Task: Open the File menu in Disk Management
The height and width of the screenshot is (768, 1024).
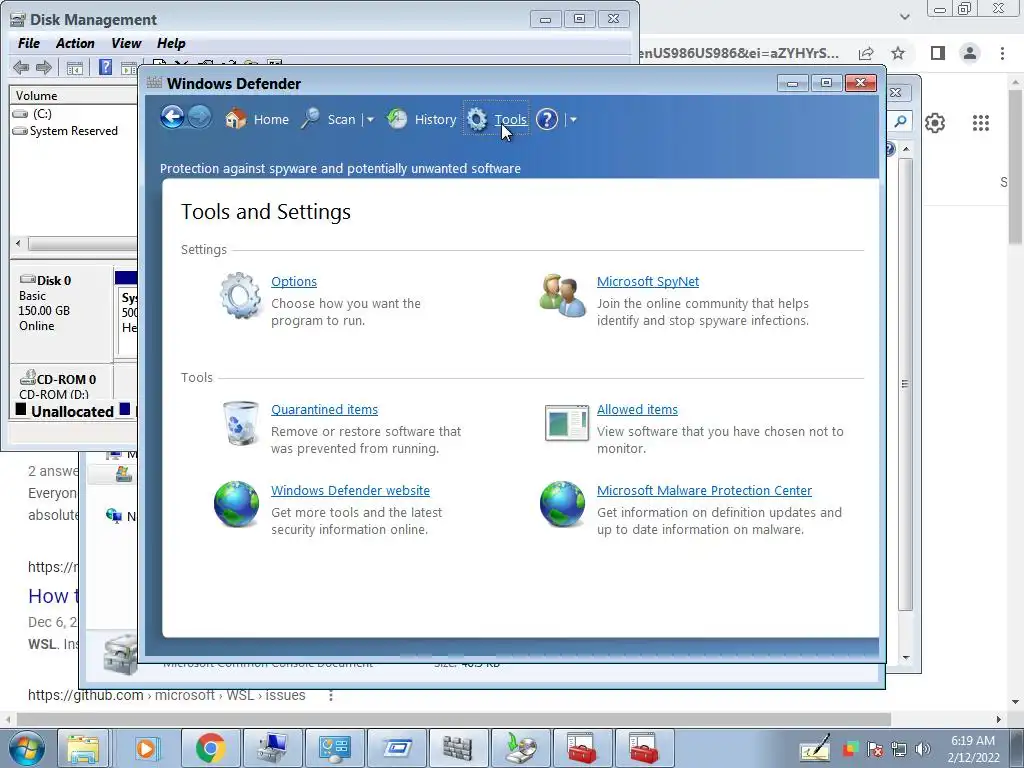Action: click(29, 43)
